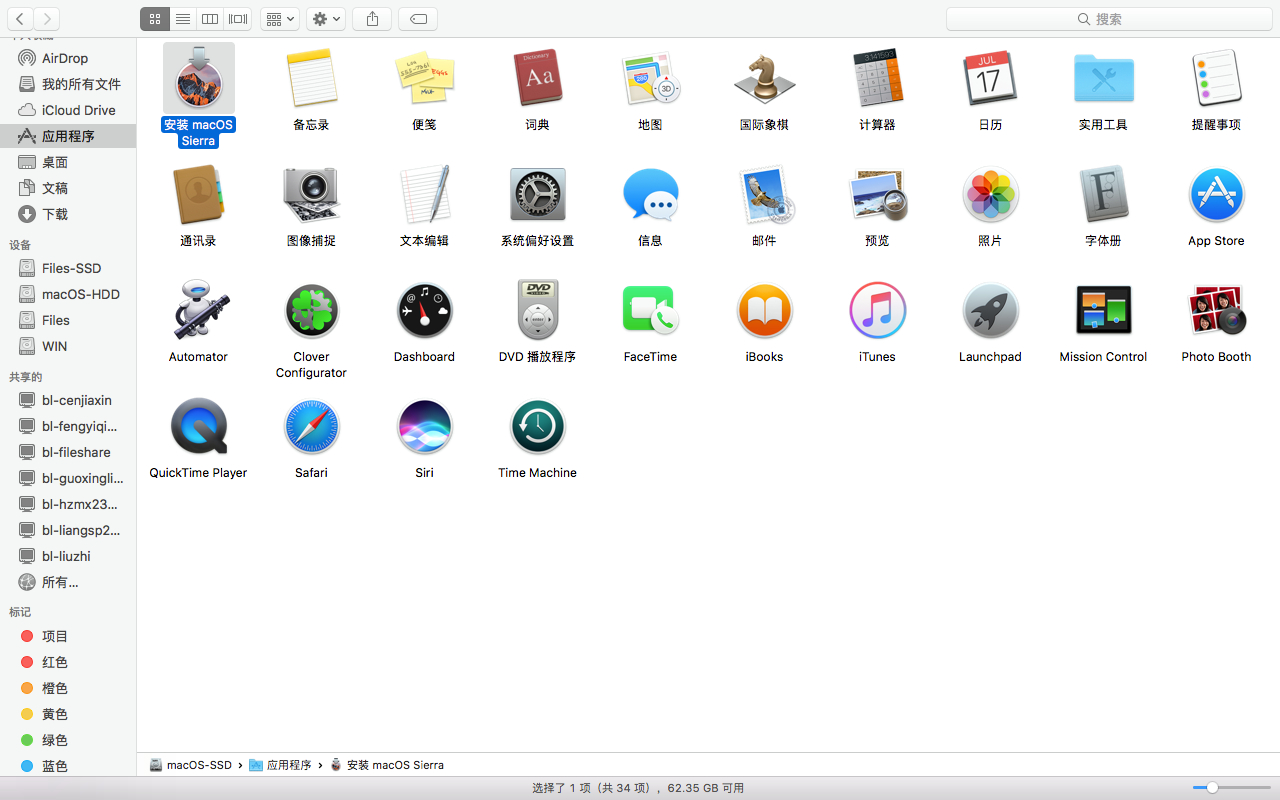Open the arrange-by grouping dropdown
Viewport: 1280px width, 800px height.
[x=280, y=19]
